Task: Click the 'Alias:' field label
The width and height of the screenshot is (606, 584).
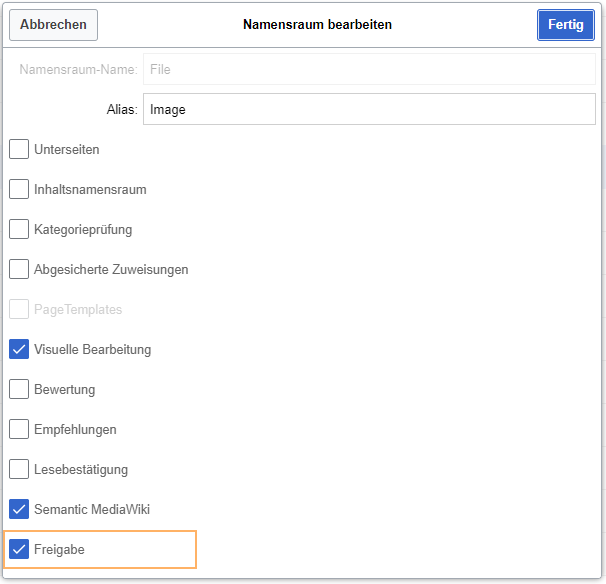Action: tap(121, 110)
